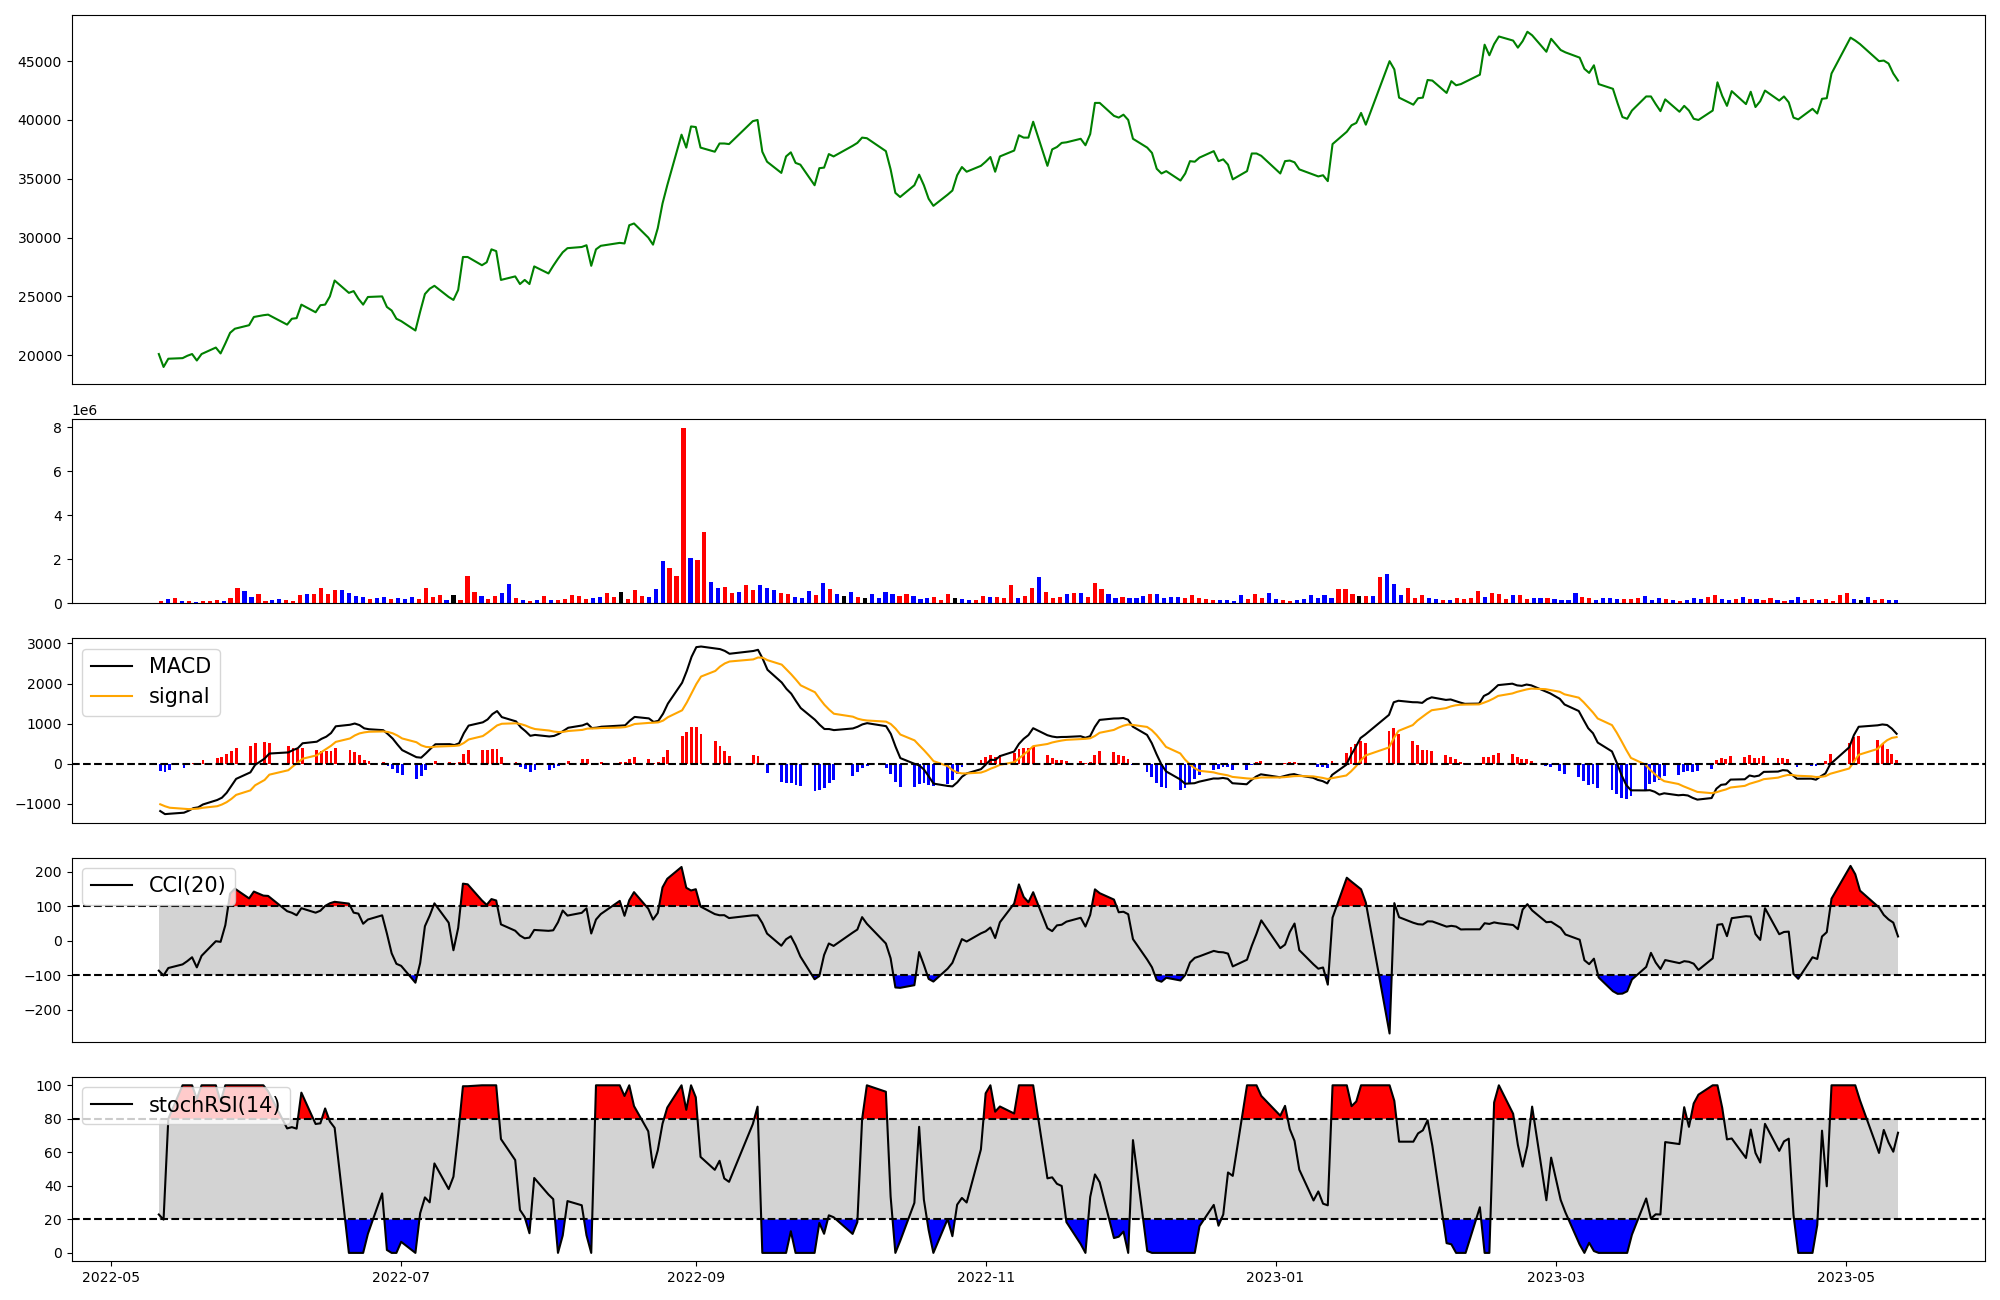
Task: Click the MACD legend entry
Action: [x=179, y=666]
